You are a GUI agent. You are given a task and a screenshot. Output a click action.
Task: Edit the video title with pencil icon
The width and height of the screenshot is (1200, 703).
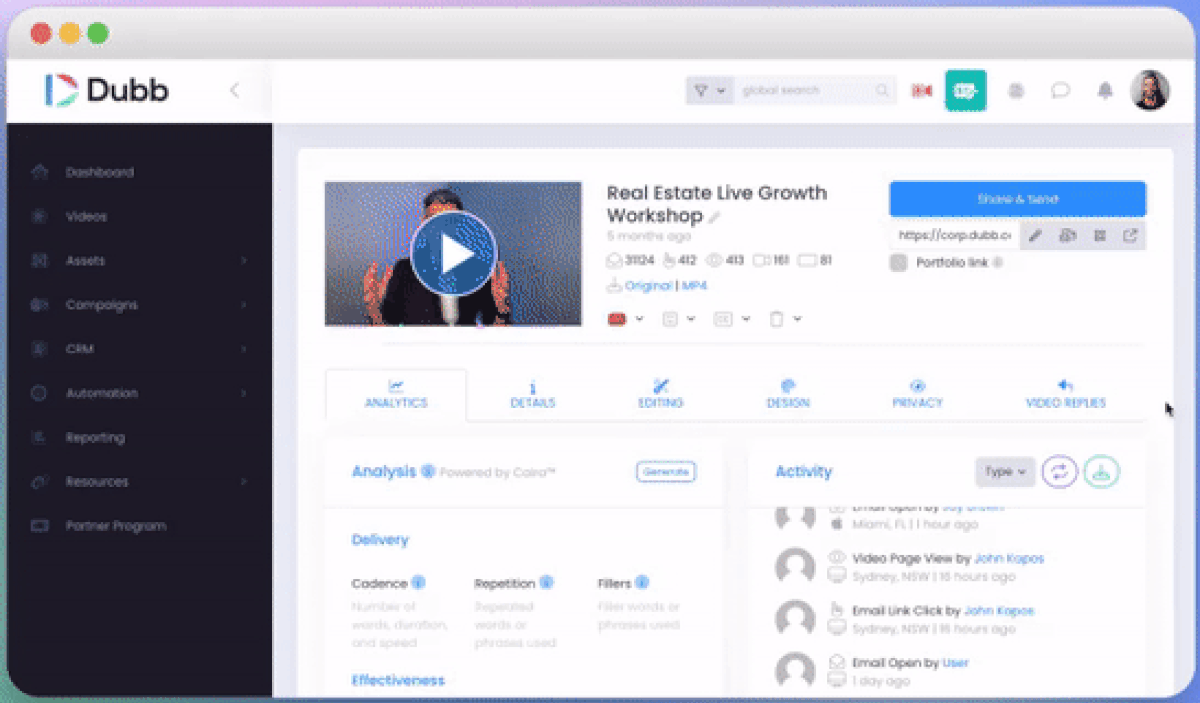715,217
